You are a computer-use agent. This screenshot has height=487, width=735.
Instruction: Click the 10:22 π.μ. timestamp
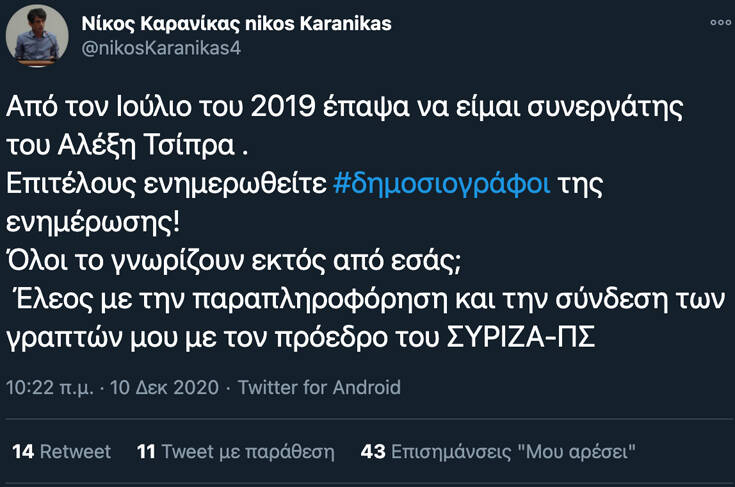tap(50, 387)
